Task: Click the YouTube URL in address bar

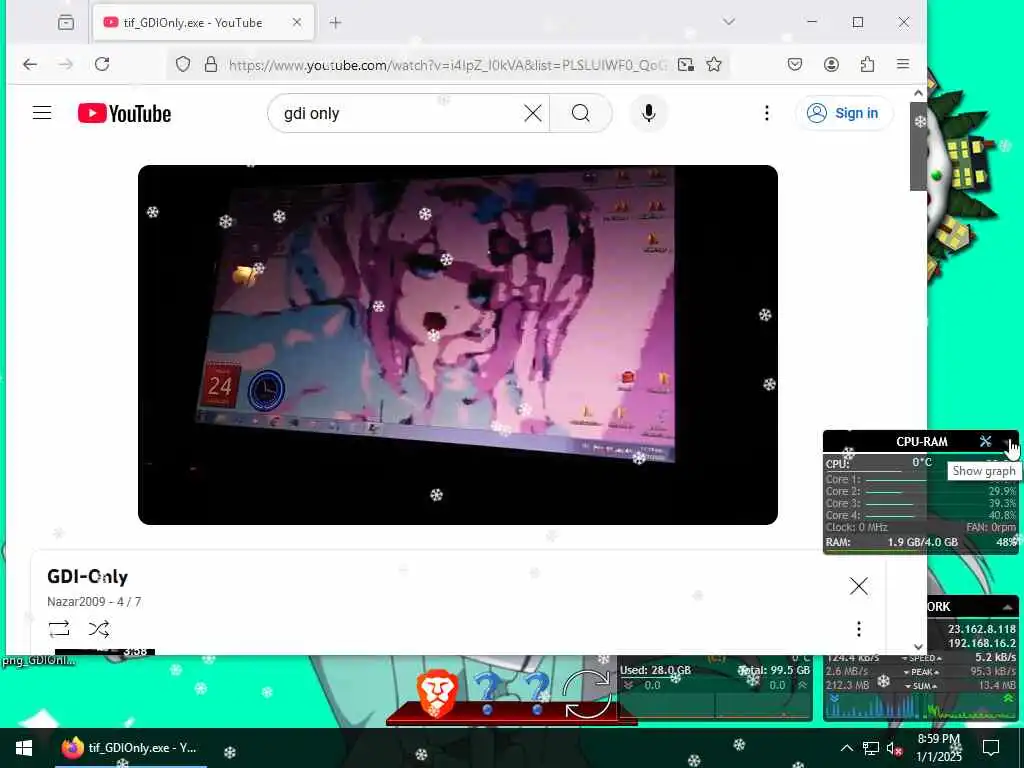Action: pyautogui.click(x=447, y=65)
